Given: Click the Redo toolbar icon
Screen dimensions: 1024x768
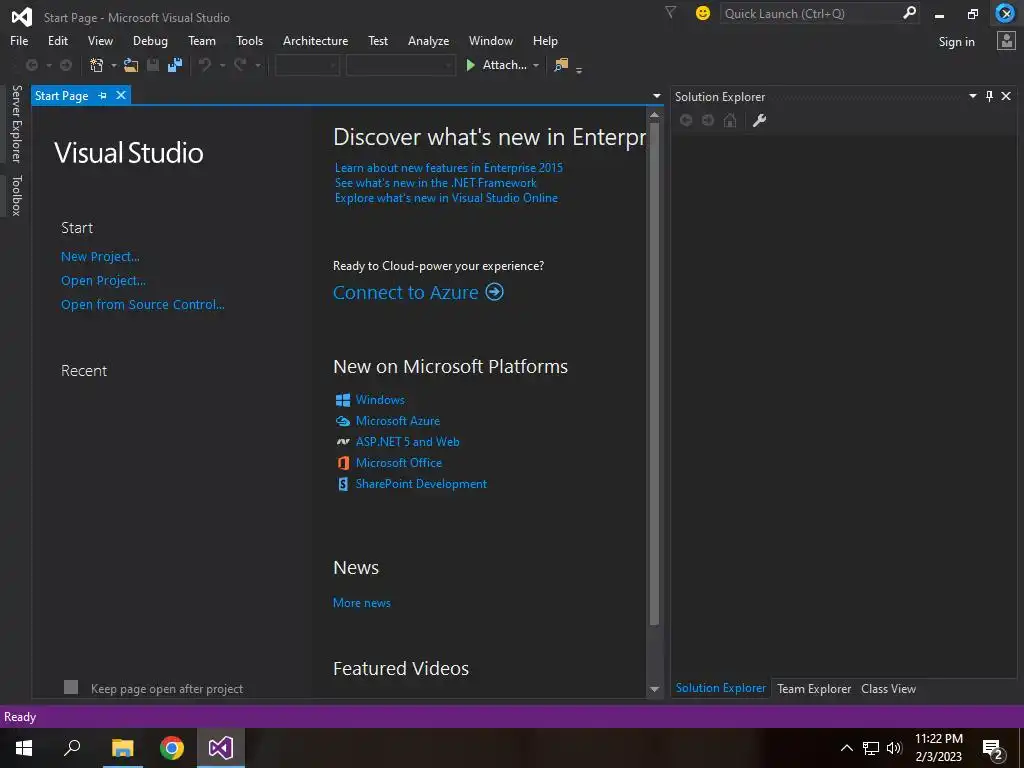Looking at the screenshot, I should point(240,65).
